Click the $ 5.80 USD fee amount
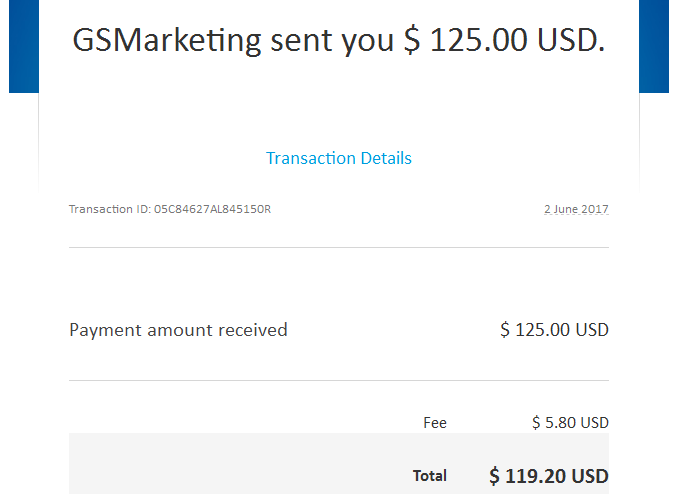Screen dimensions: 673x494 570,423
